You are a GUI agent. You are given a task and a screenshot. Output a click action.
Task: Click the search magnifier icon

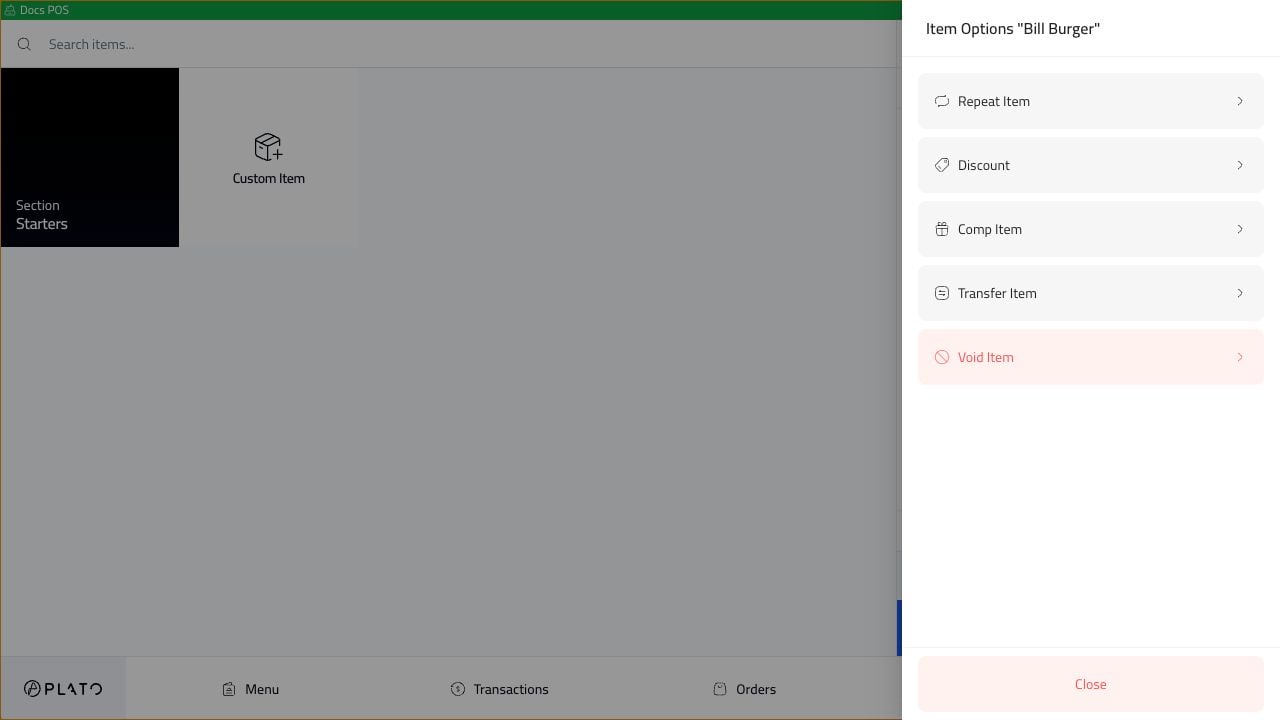(25, 44)
